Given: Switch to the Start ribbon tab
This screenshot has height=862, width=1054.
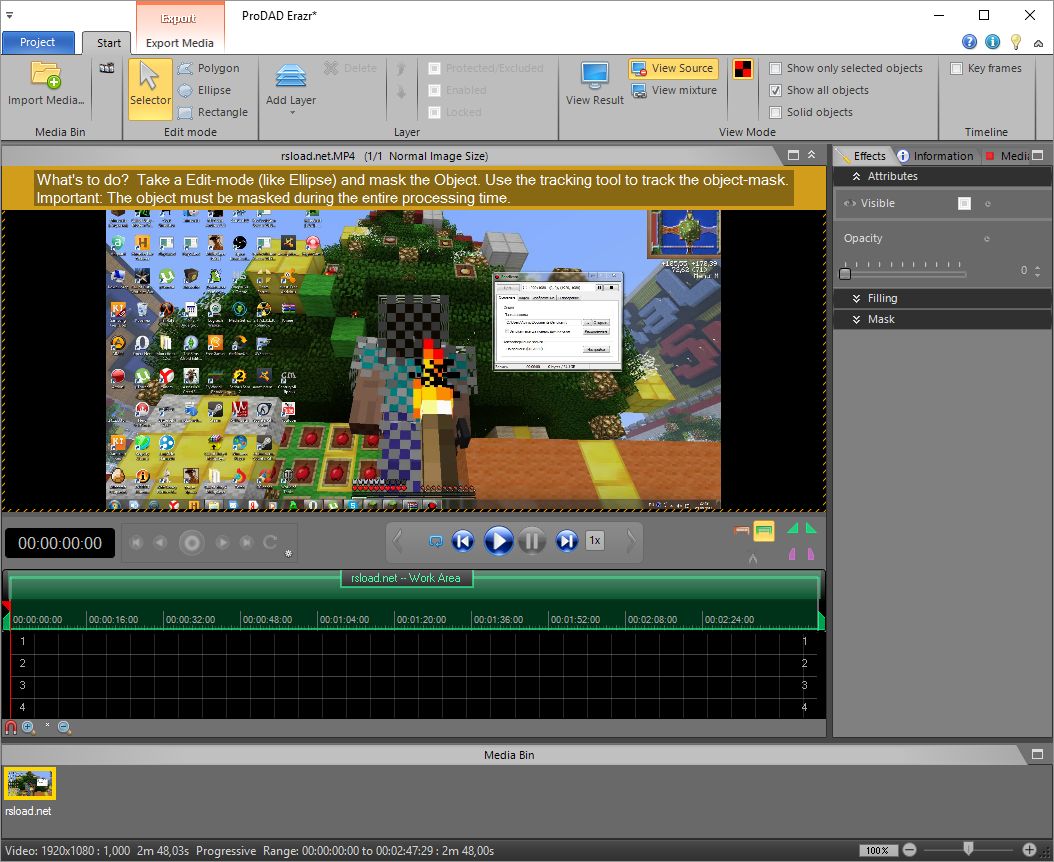Looking at the screenshot, I should click(108, 43).
